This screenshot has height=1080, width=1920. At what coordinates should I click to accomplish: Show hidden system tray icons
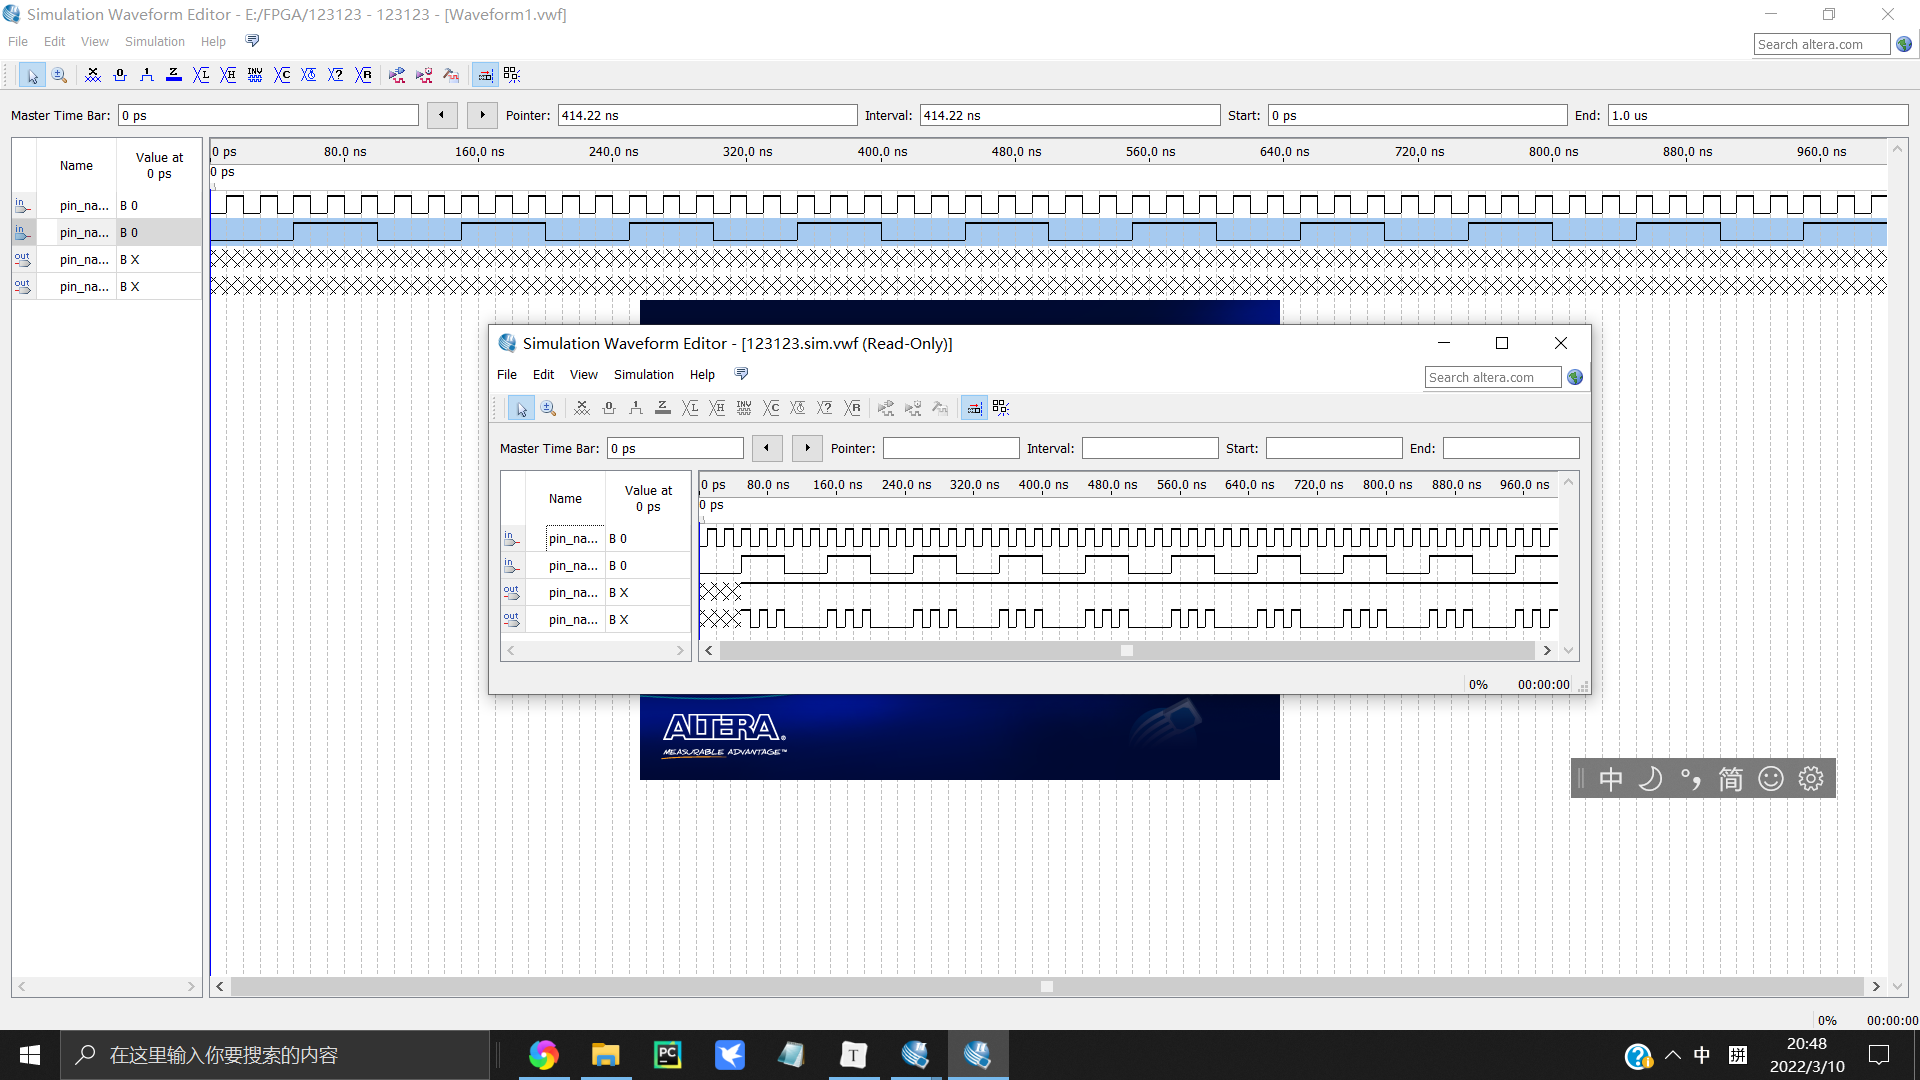coord(1673,1055)
